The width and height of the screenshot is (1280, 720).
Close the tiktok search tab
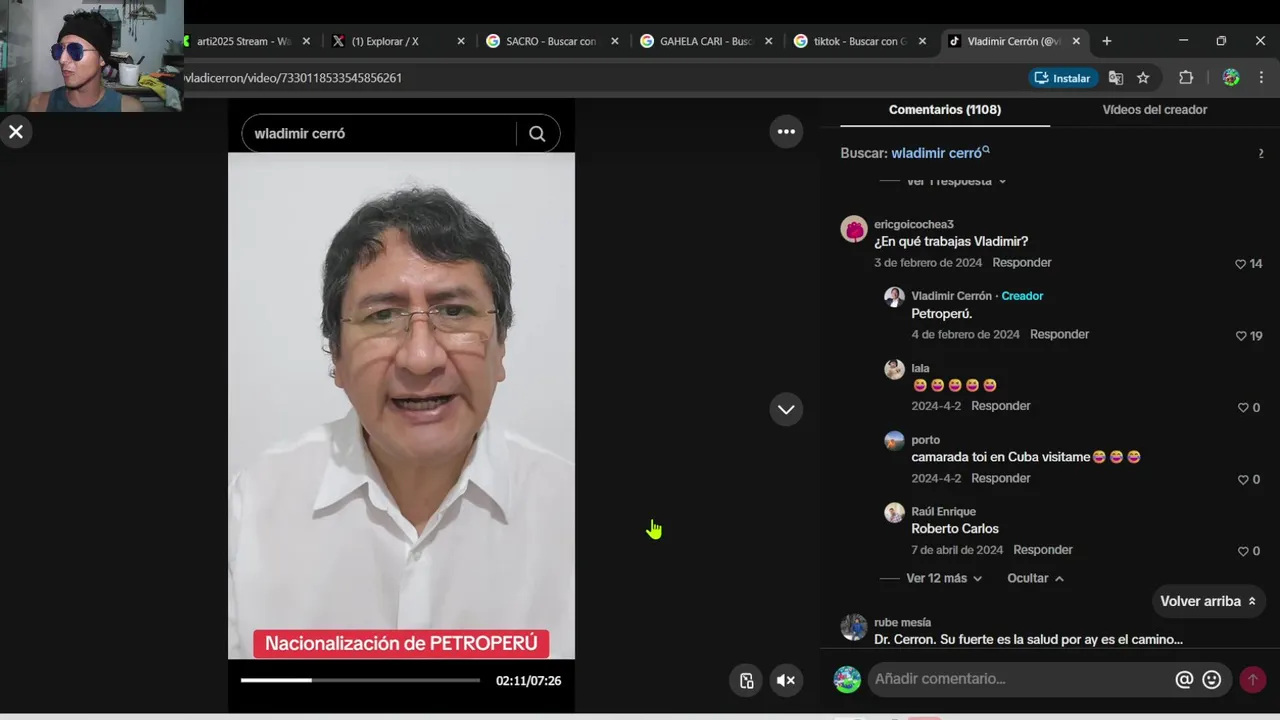click(923, 41)
